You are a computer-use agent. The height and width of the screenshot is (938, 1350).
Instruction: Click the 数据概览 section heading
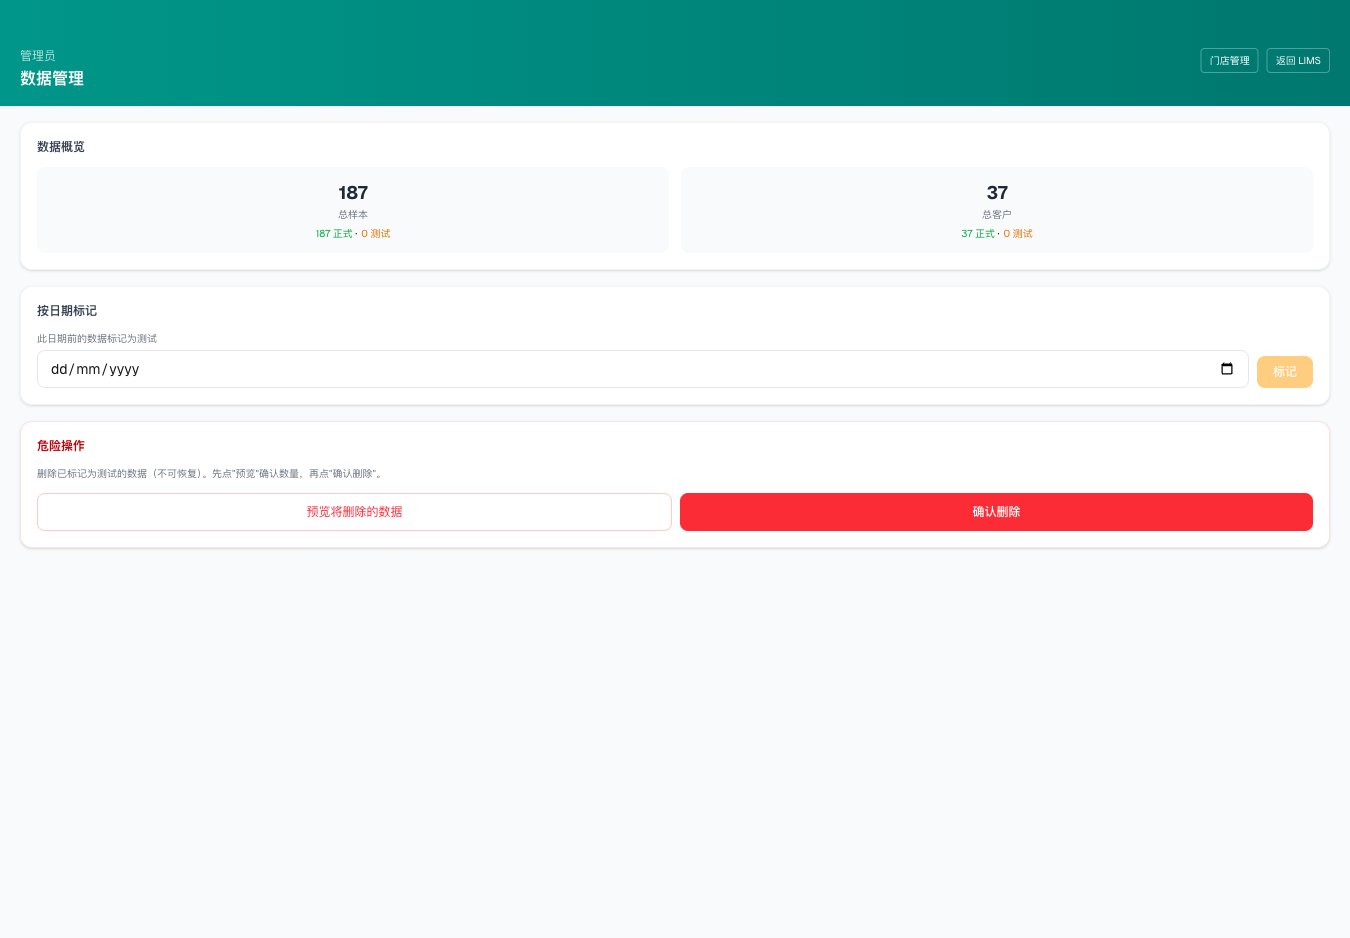[61, 147]
